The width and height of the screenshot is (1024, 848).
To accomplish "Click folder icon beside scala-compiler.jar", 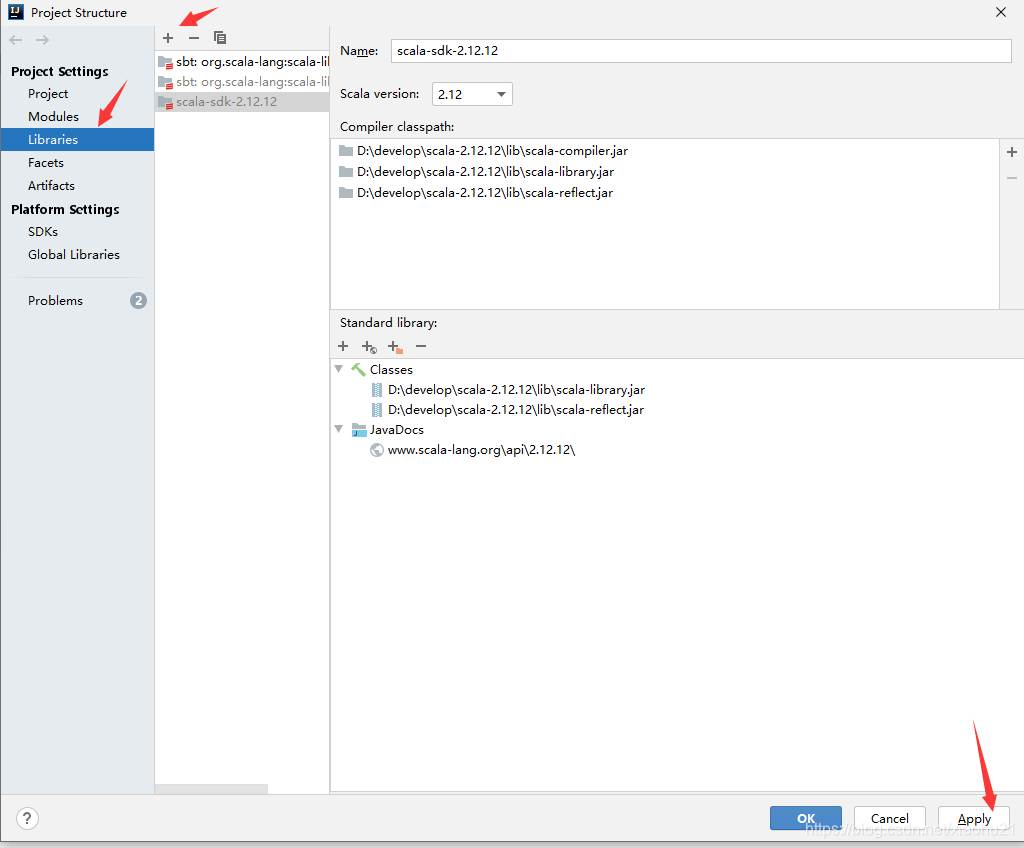I will [x=346, y=151].
